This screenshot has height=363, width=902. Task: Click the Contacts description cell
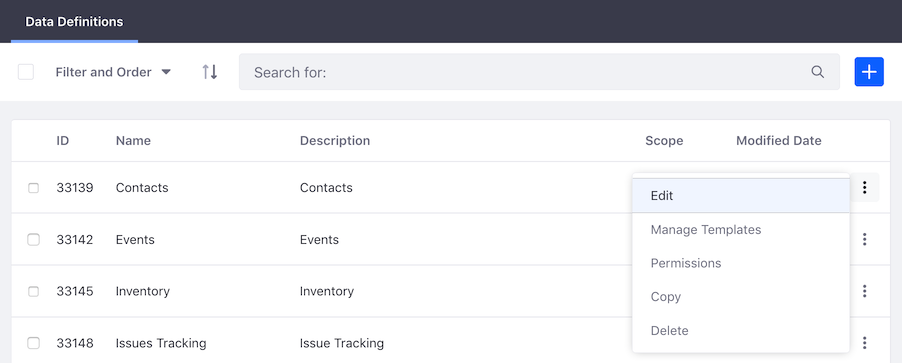point(326,188)
